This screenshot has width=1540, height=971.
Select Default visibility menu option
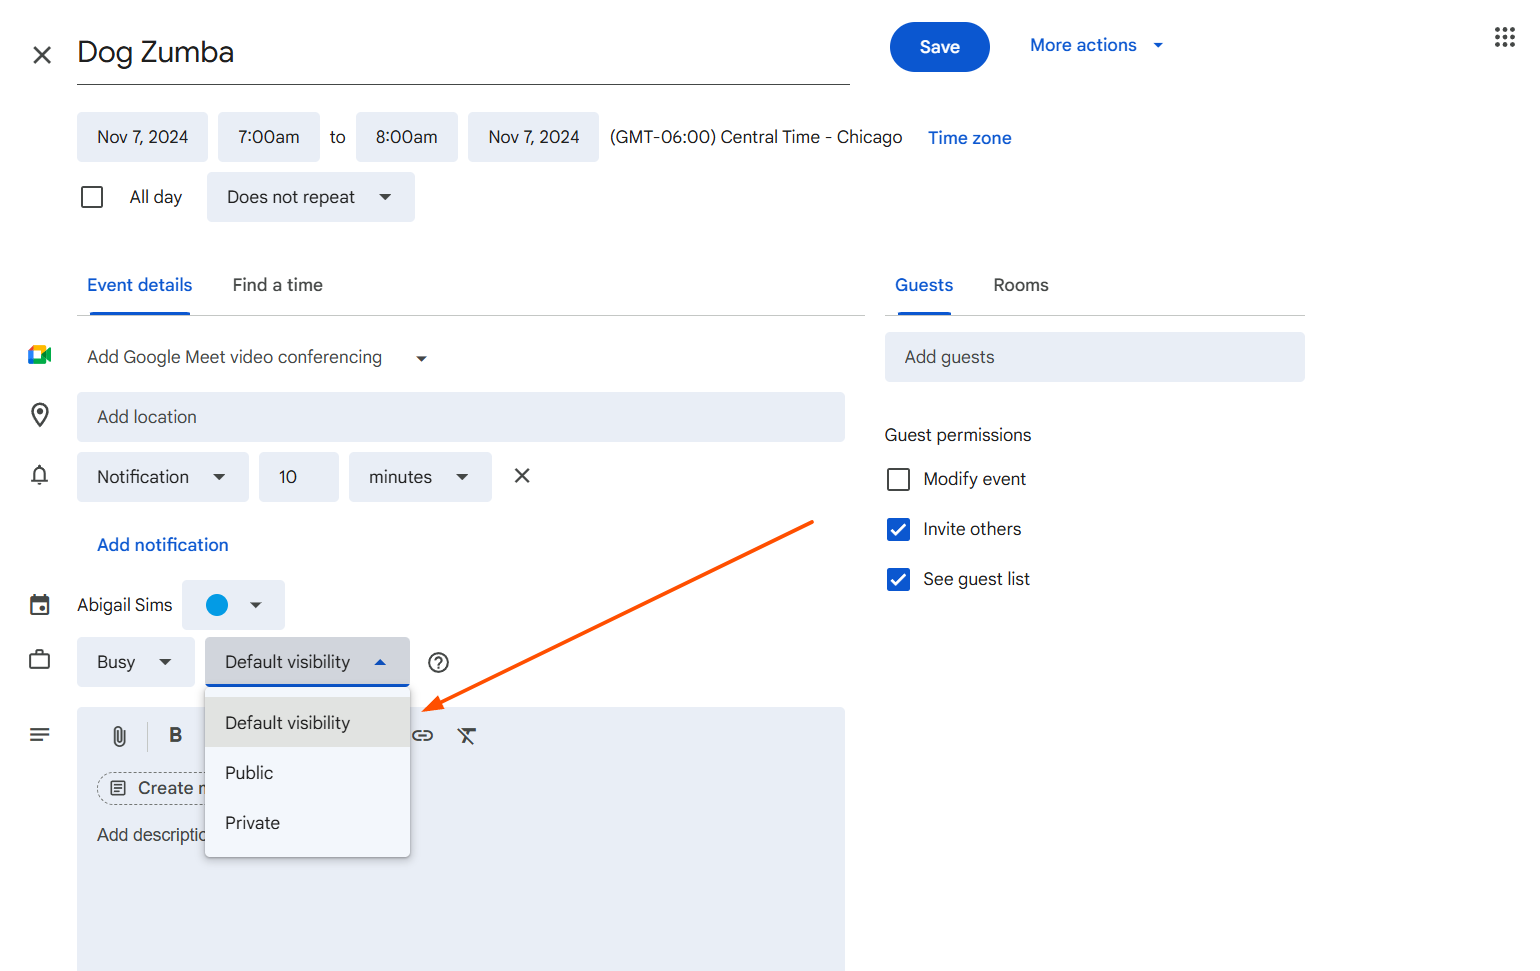[307, 722]
